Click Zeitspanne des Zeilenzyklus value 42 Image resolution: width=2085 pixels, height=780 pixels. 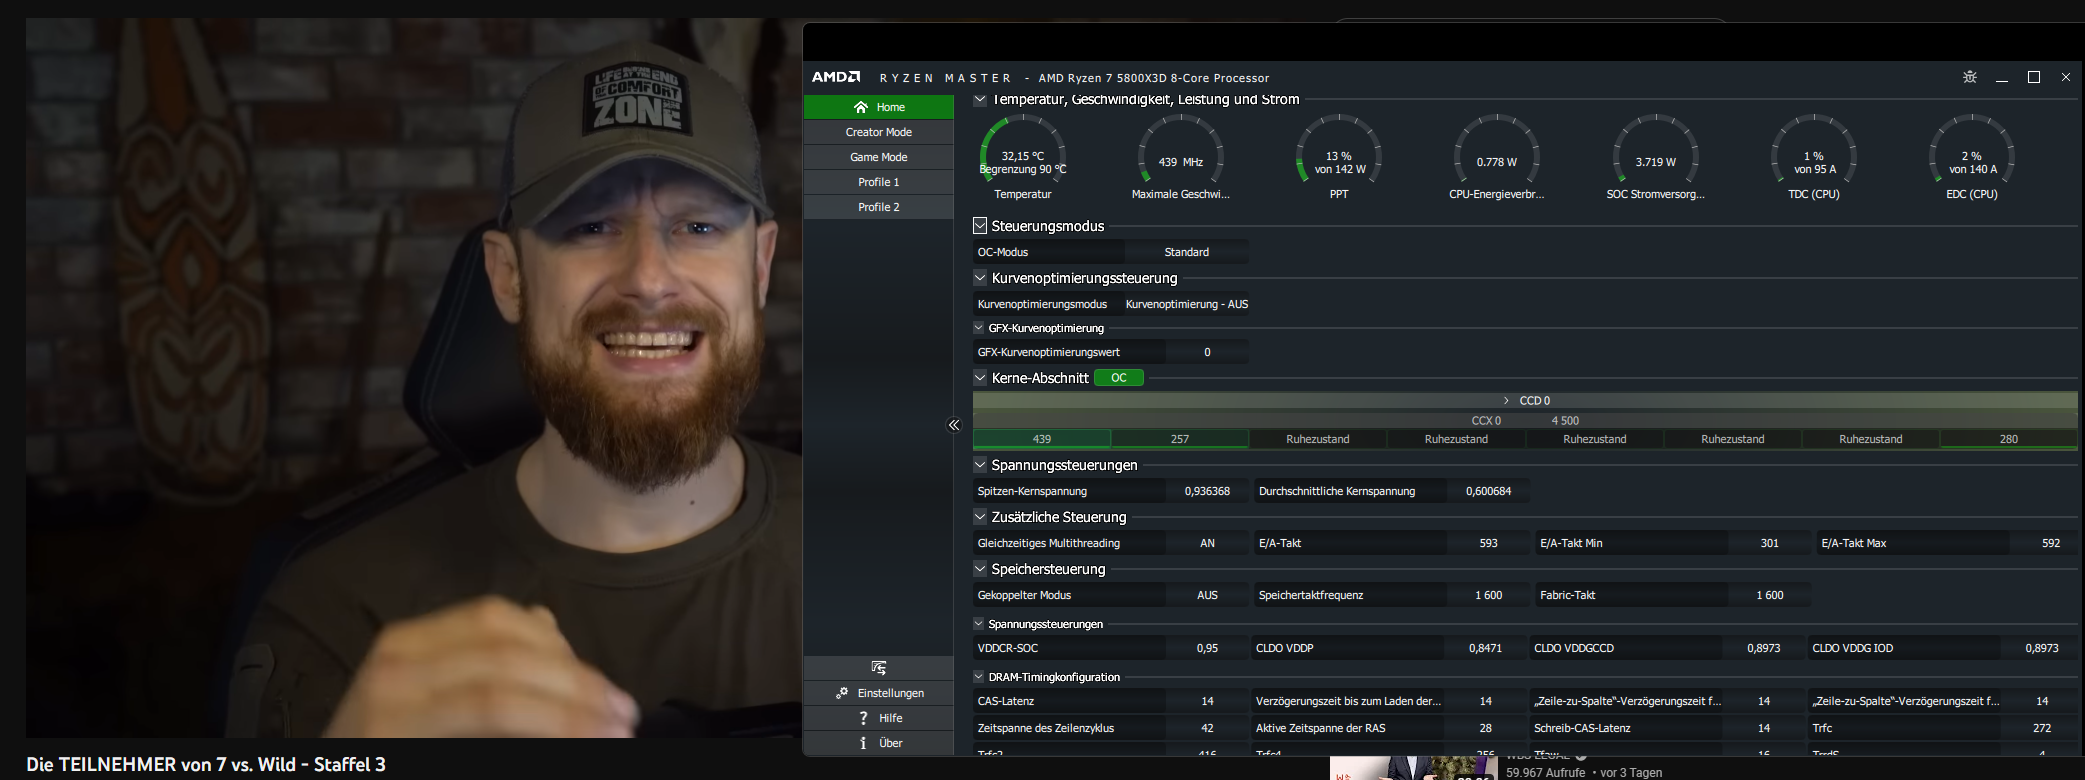point(1207,728)
